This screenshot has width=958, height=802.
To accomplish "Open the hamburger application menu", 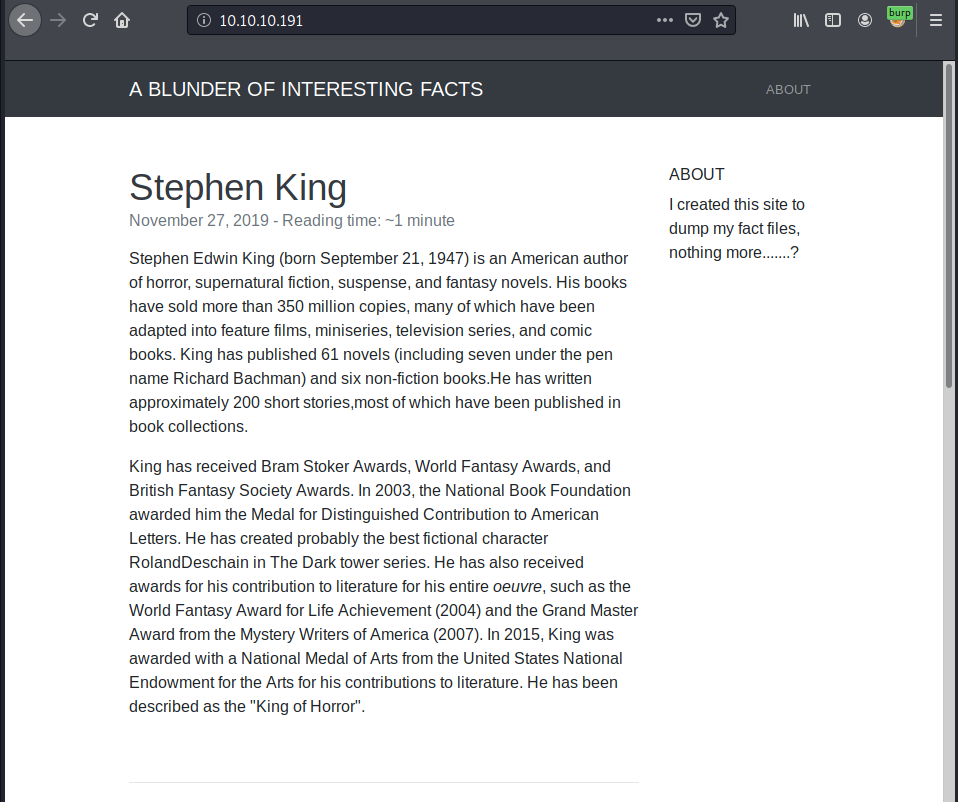I will [935, 20].
